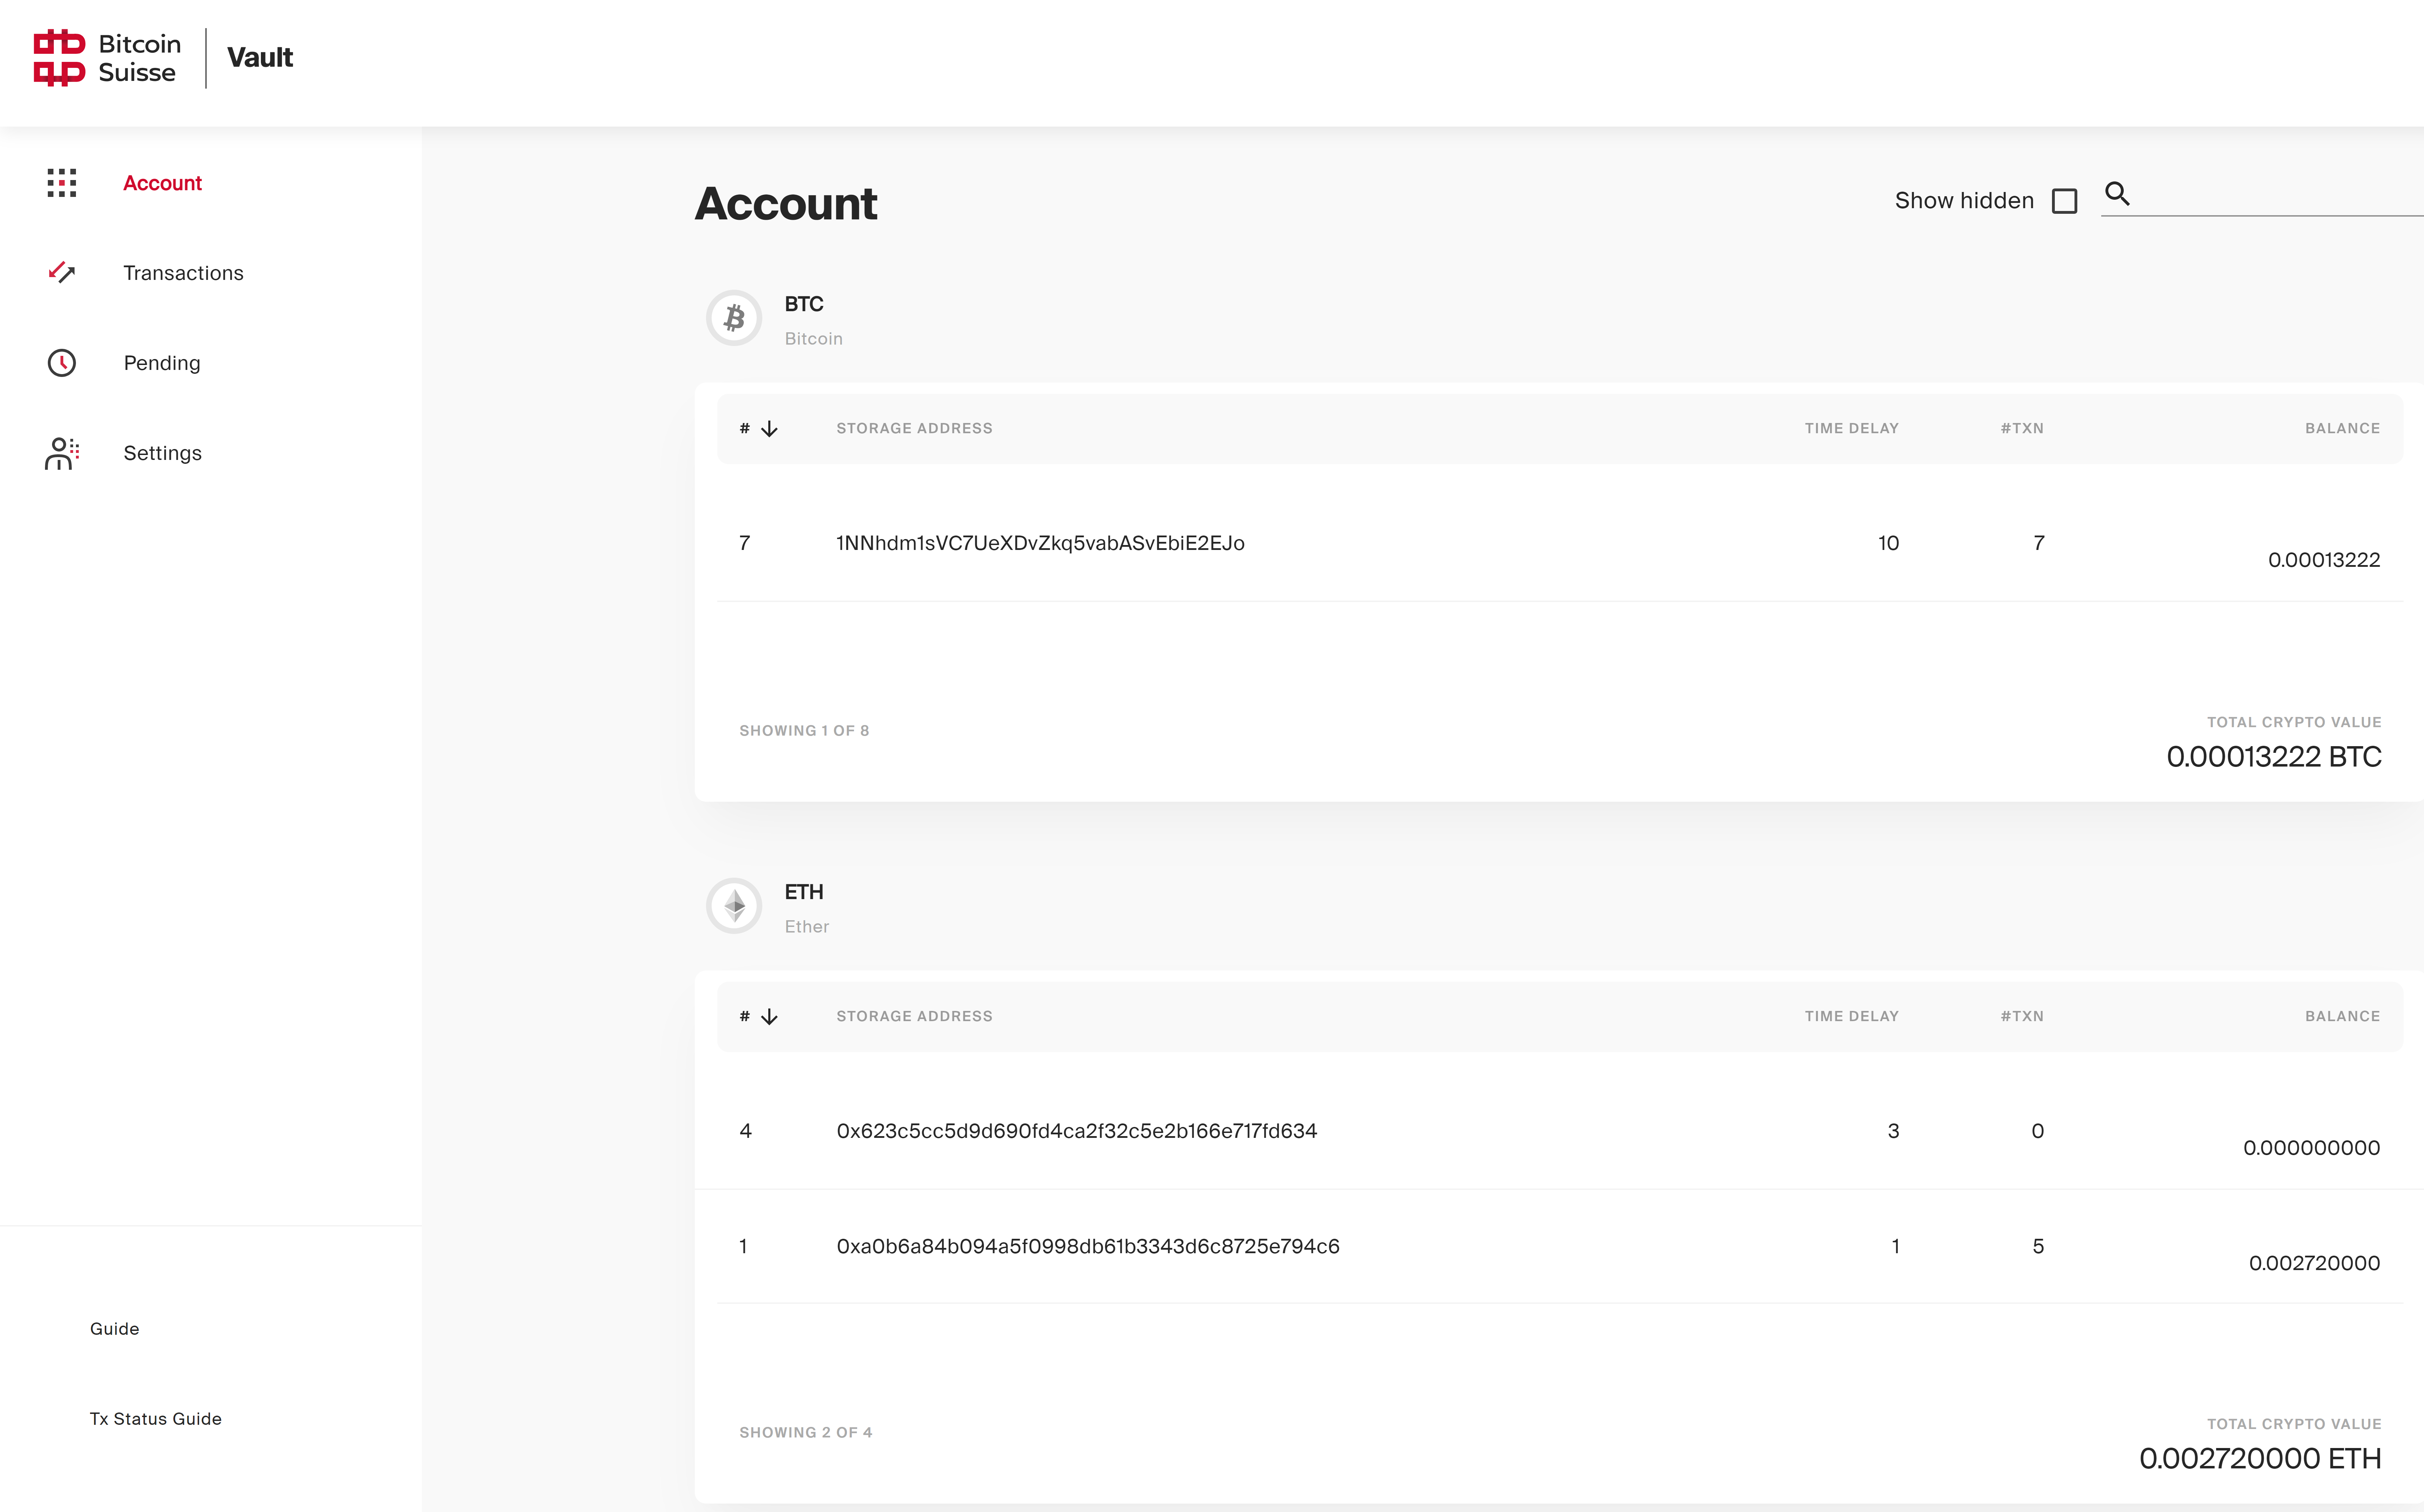The width and height of the screenshot is (2424, 1512).
Task: Click the search magnifier icon
Action: (x=2117, y=193)
